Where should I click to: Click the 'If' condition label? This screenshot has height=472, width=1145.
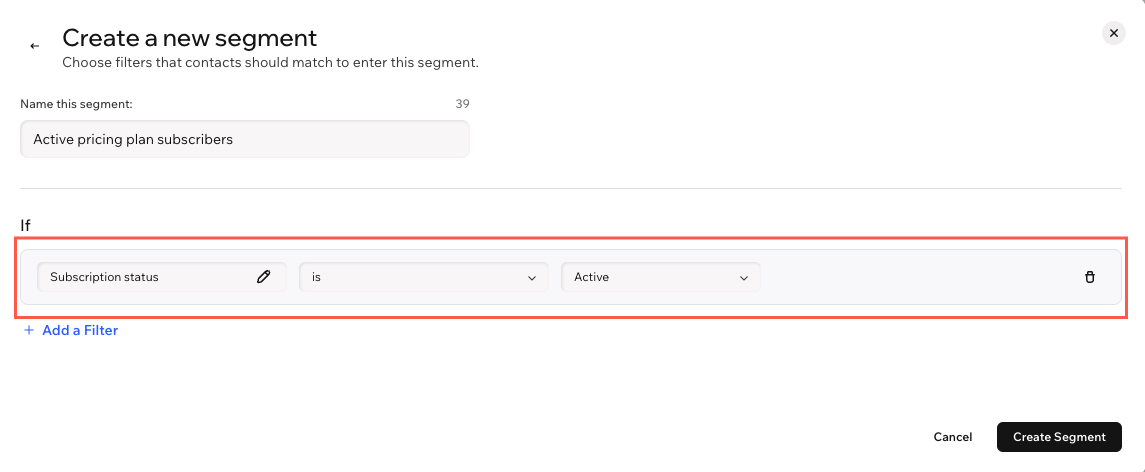coord(26,225)
